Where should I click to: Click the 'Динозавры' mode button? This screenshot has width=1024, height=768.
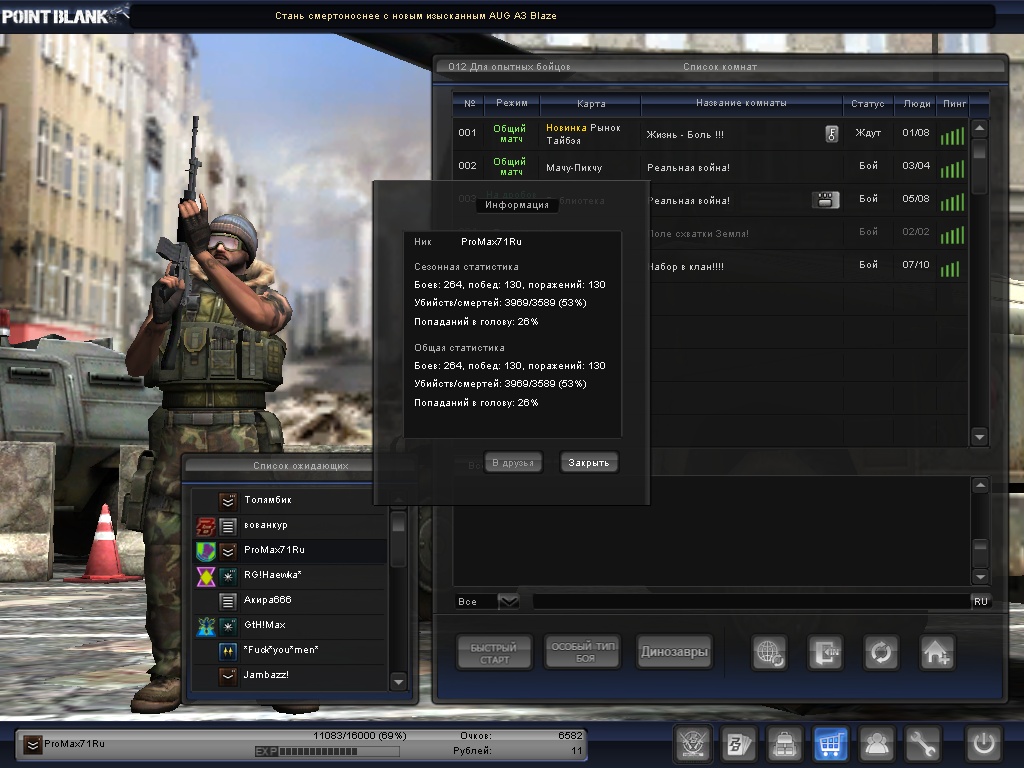click(x=674, y=651)
